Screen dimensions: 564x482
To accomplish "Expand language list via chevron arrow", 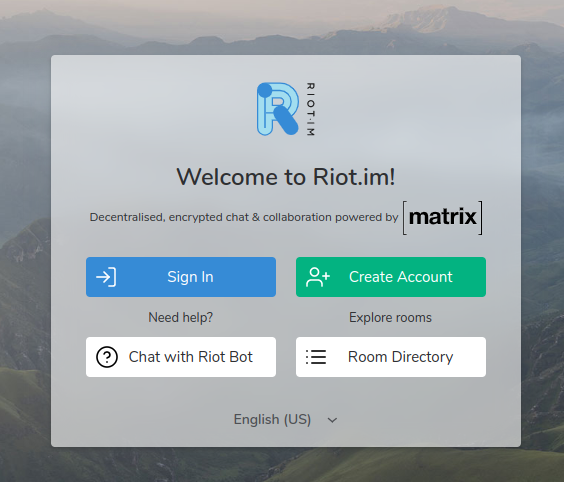I will pyautogui.click(x=332, y=420).
